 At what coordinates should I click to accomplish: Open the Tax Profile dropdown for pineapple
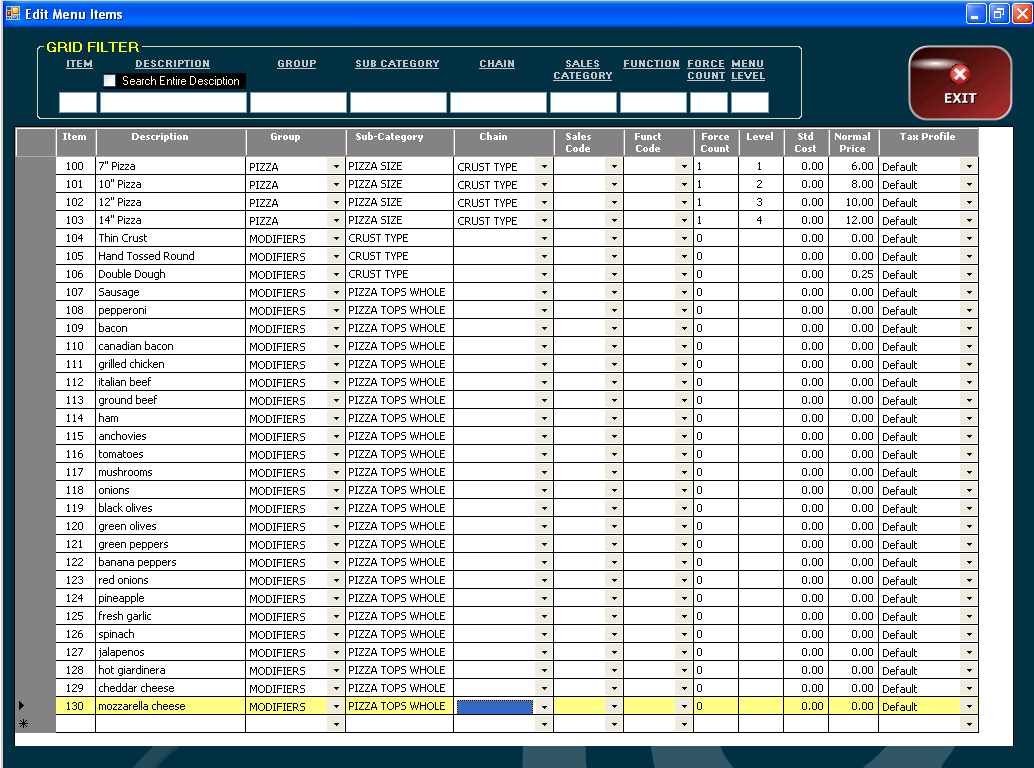[x=969, y=599]
